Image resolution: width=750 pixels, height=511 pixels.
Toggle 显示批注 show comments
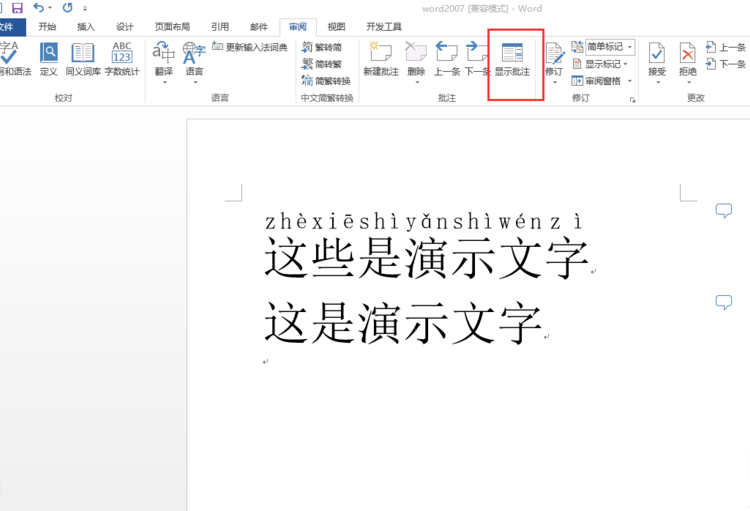pyautogui.click(x=512, y=59)
